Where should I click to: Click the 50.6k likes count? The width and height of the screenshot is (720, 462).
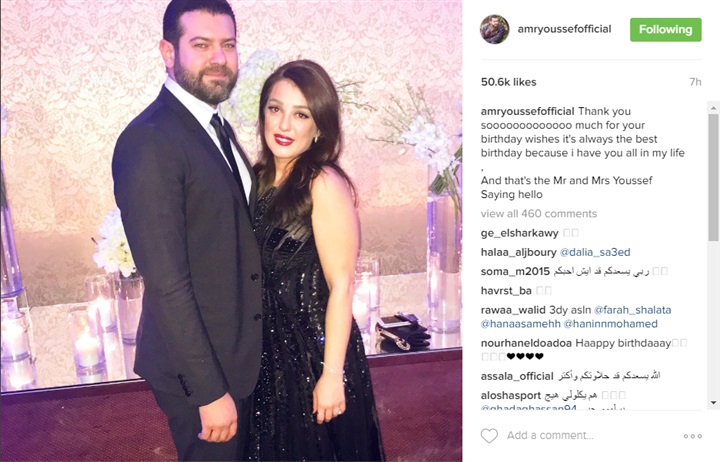[x=508, y=82]
